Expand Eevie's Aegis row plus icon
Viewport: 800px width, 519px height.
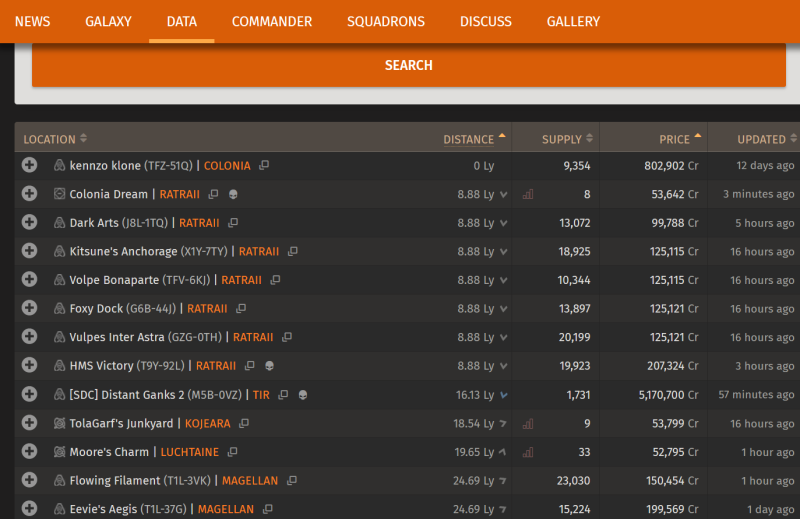tap(29, 508)
